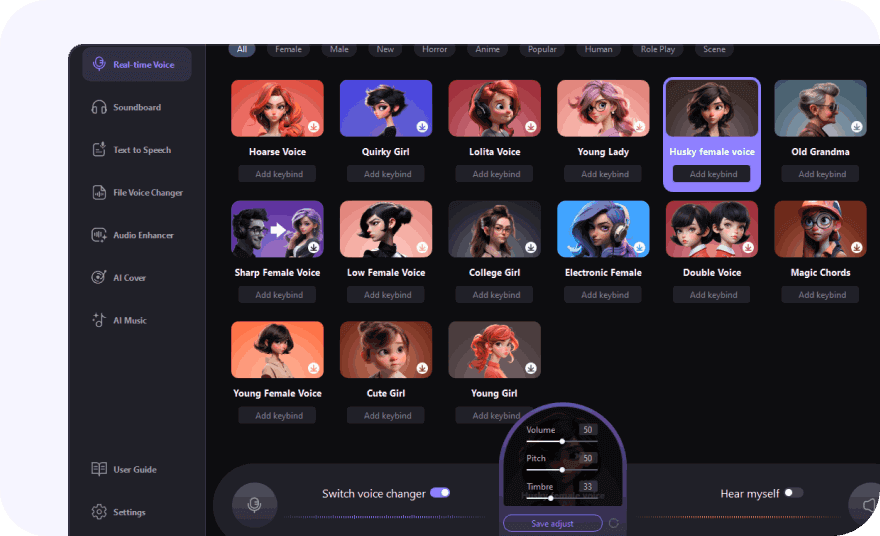
Task: Open Text to Speech in sidebar
Action: [x=140, y=150]
